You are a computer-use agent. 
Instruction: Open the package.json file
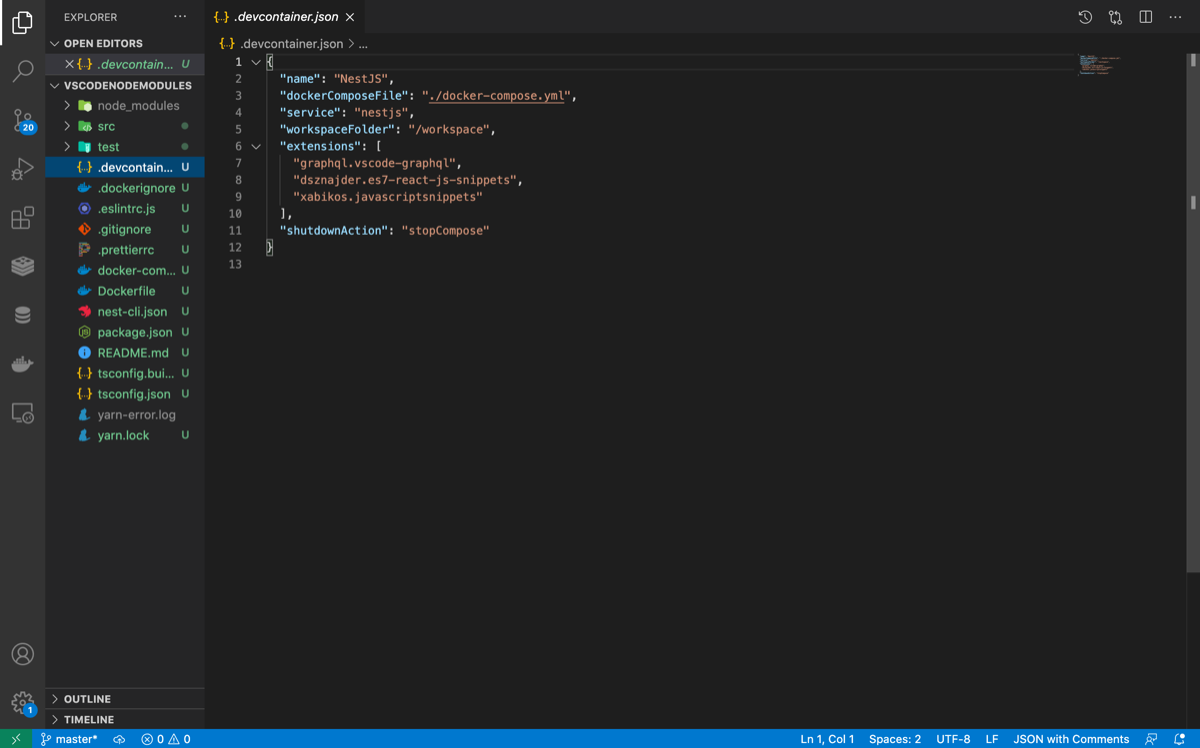coord(125,332)
